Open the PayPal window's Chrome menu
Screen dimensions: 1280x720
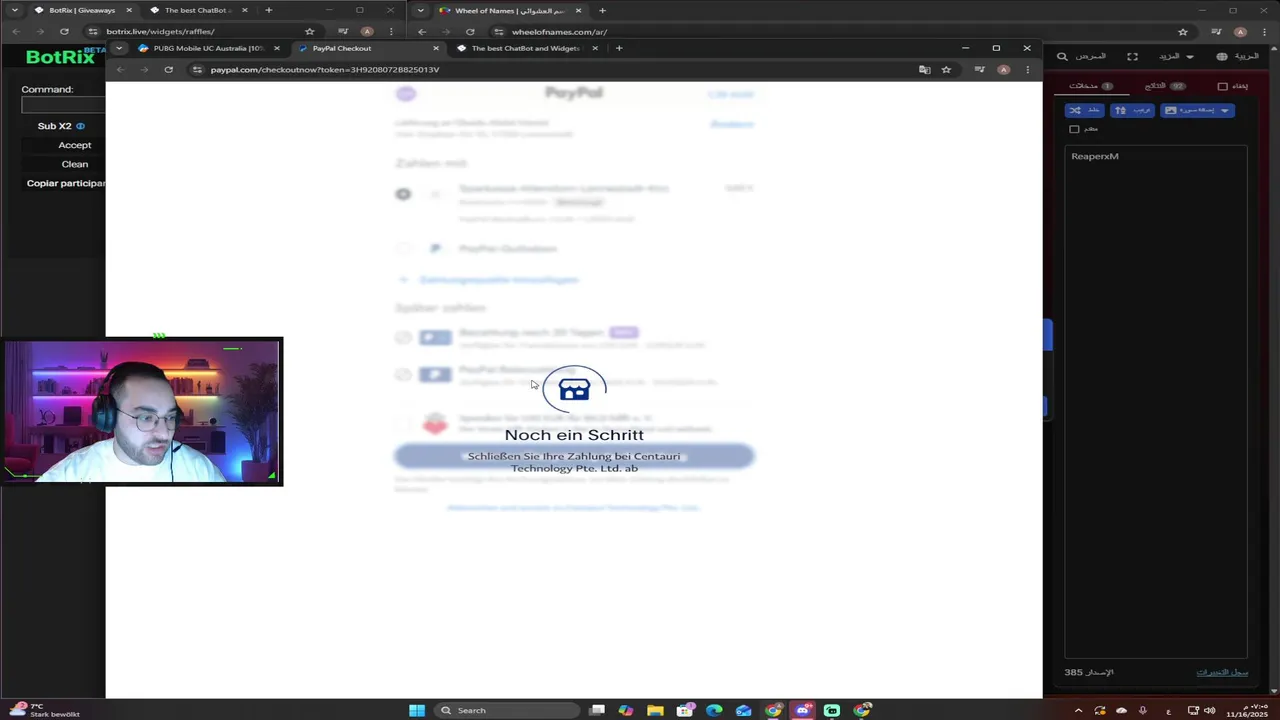1027,69
